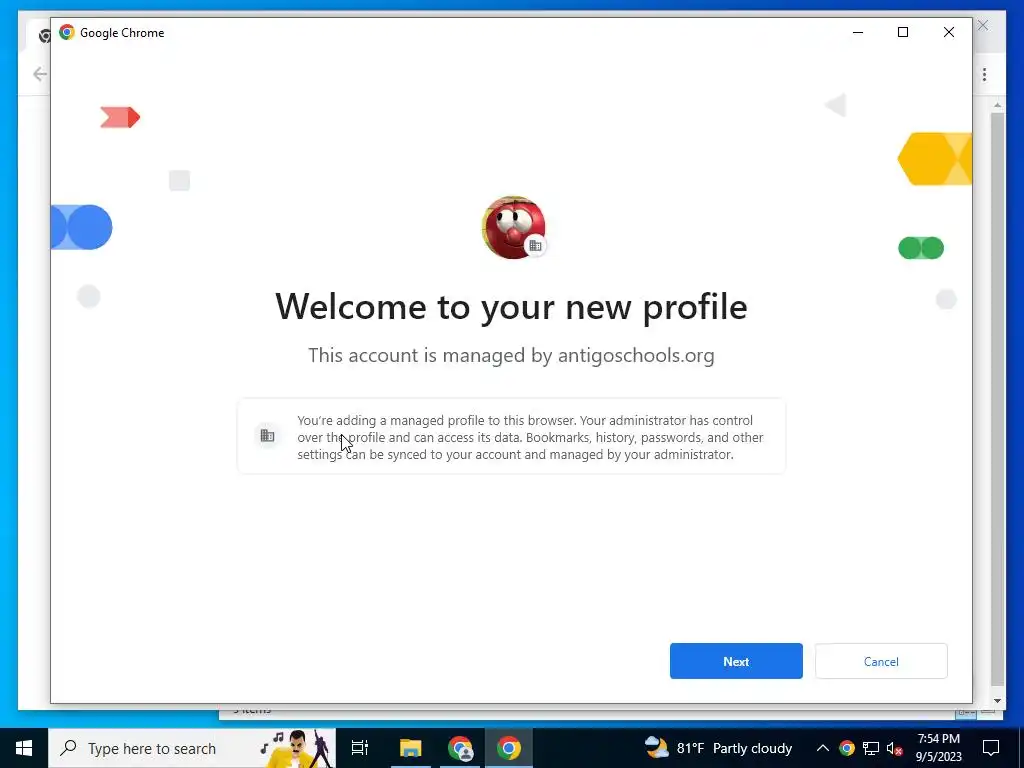Click the building icon beside the managed profile notice
Viewport: 1024px width, 768px height.
pyautogui.click(x=267, y=436)
